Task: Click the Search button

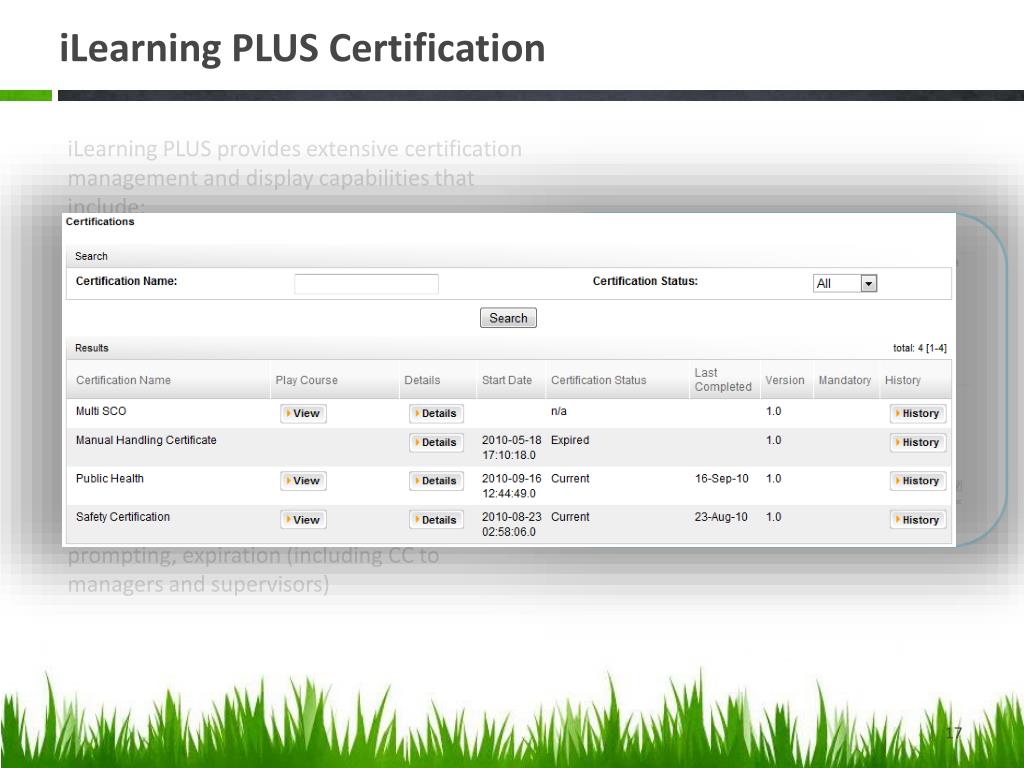Action: (x=508, y=318)
